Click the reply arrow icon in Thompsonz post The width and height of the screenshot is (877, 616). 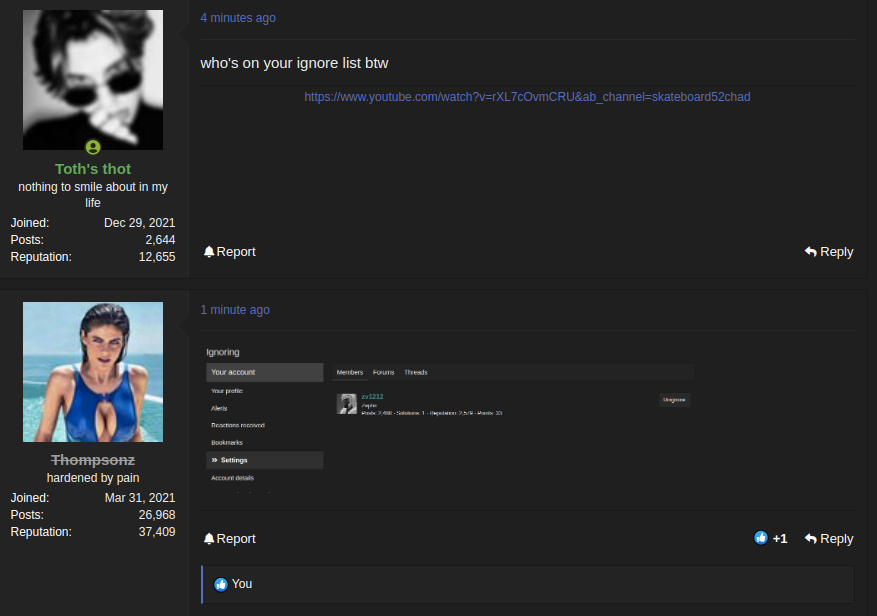pyautogui.click(x=810, y=539)
